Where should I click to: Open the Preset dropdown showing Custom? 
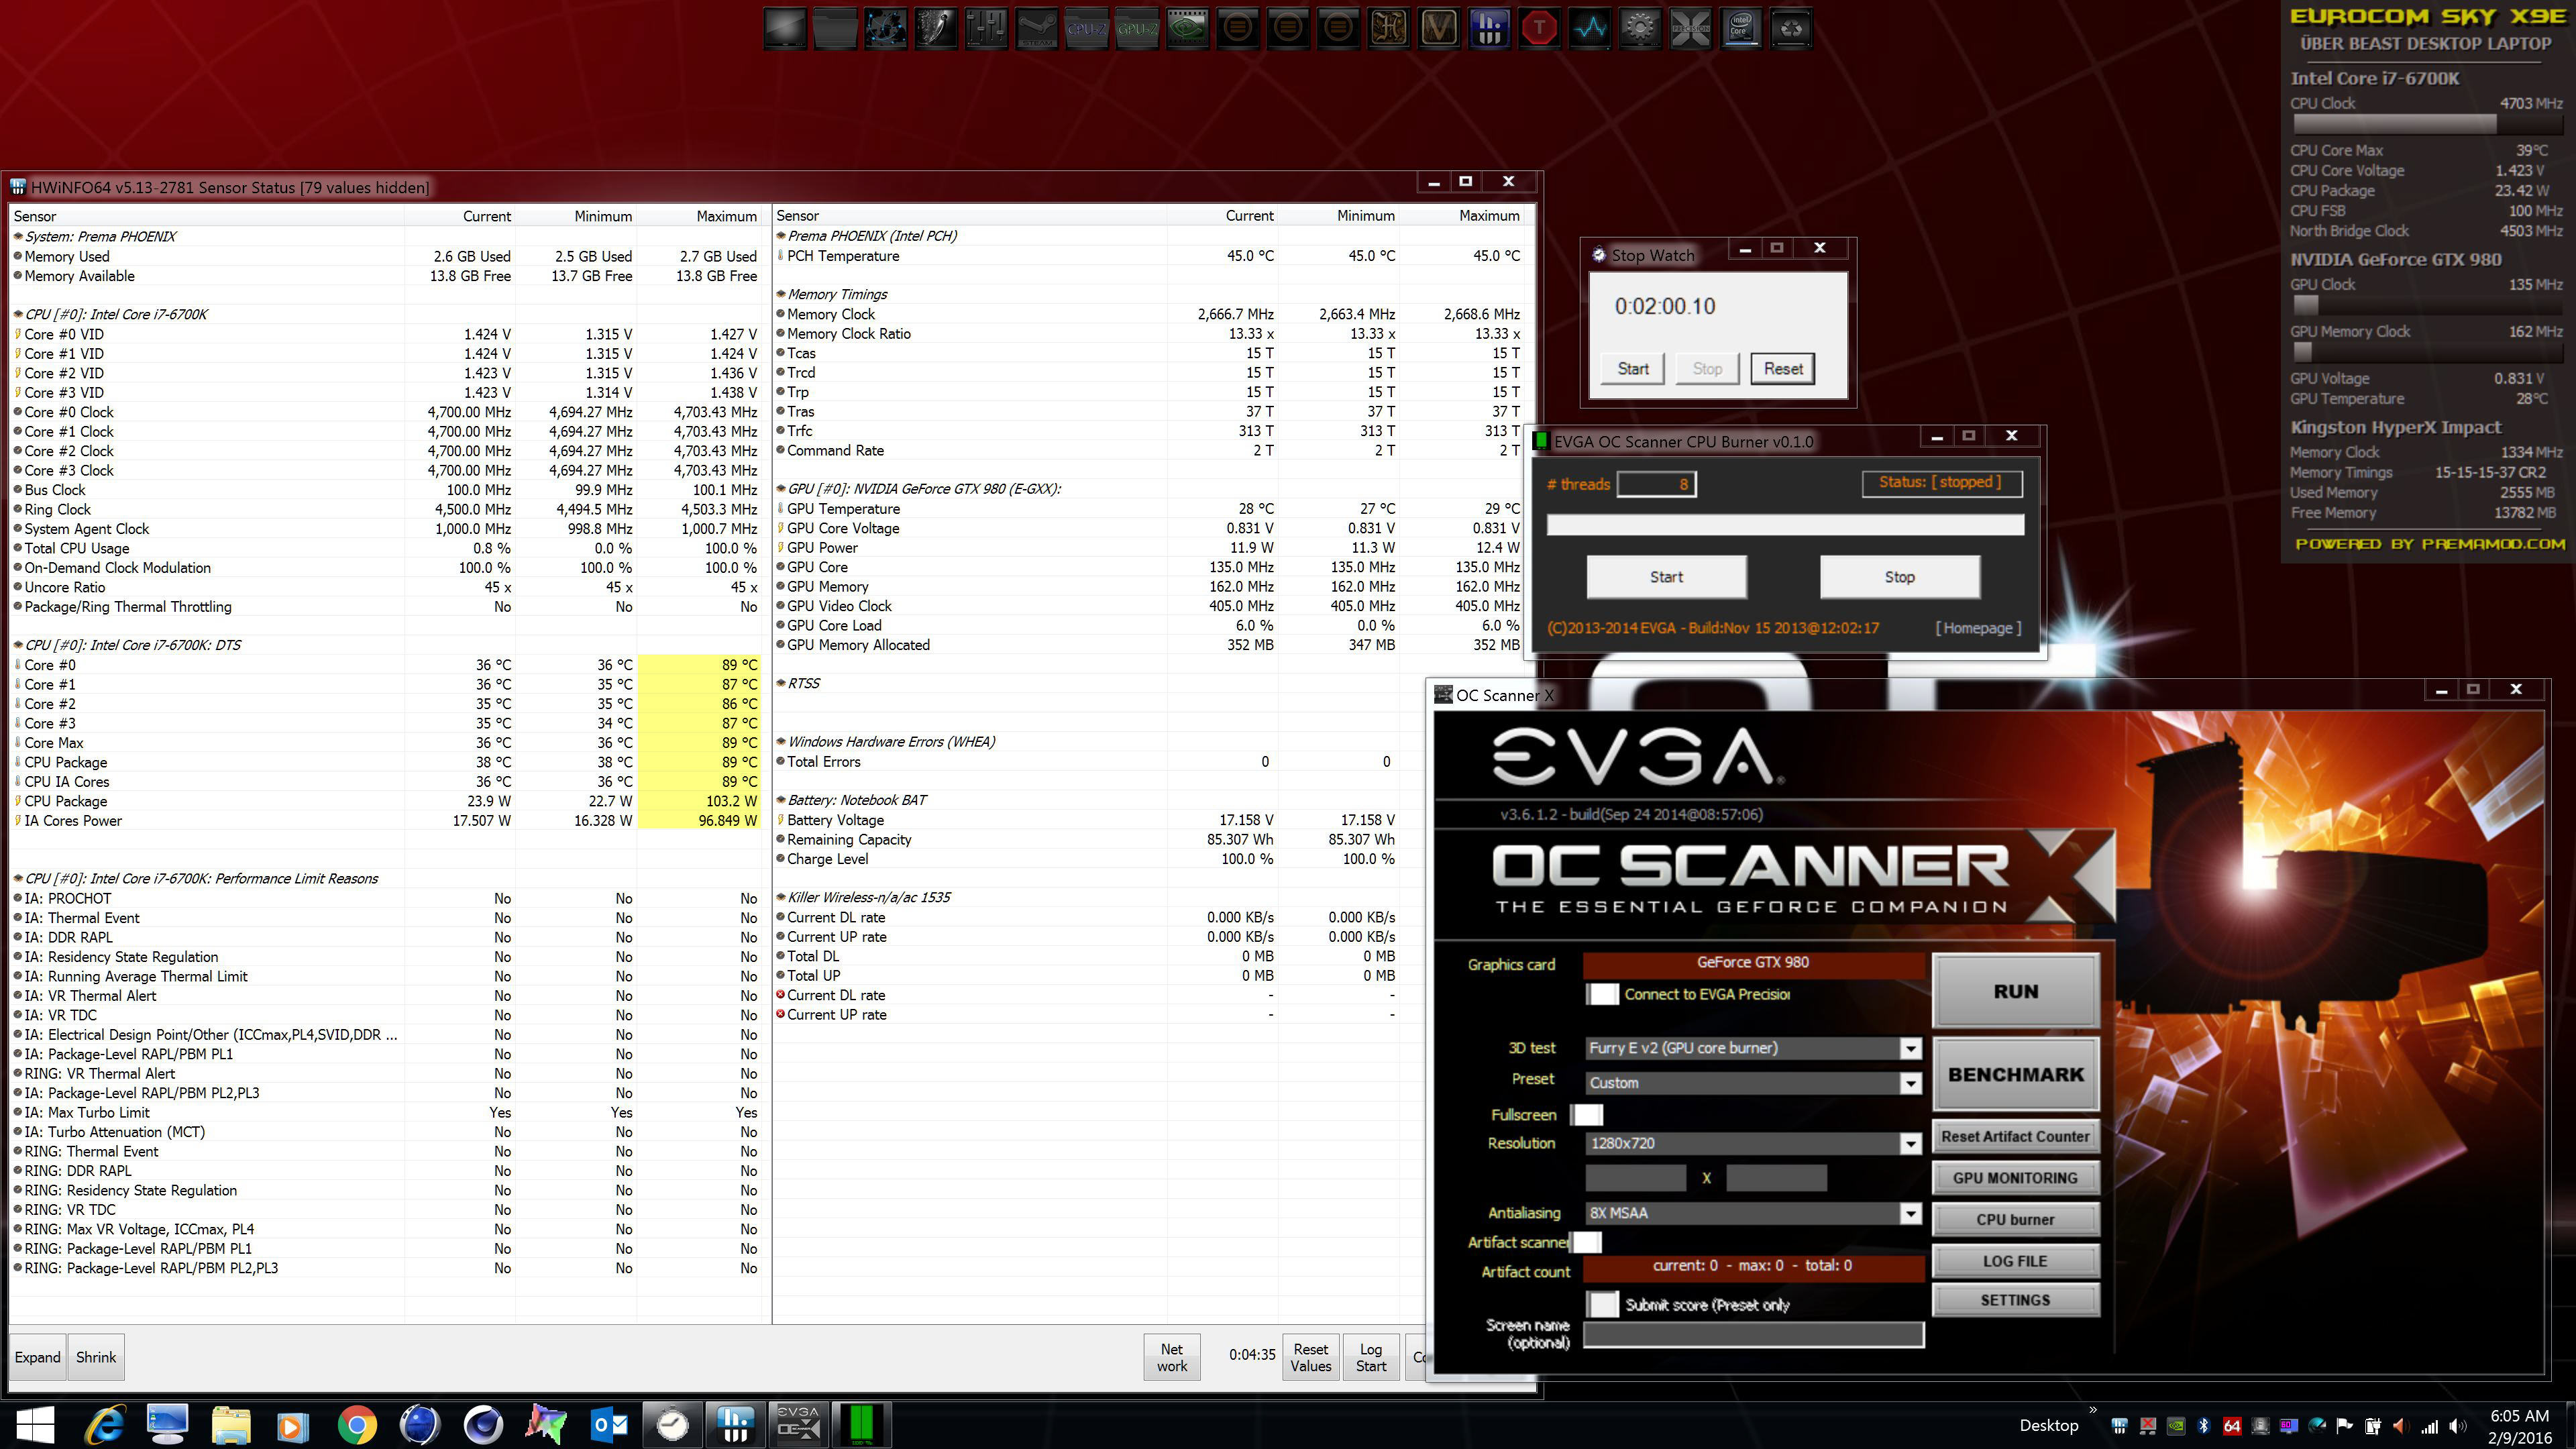tap(1753, 1083)
